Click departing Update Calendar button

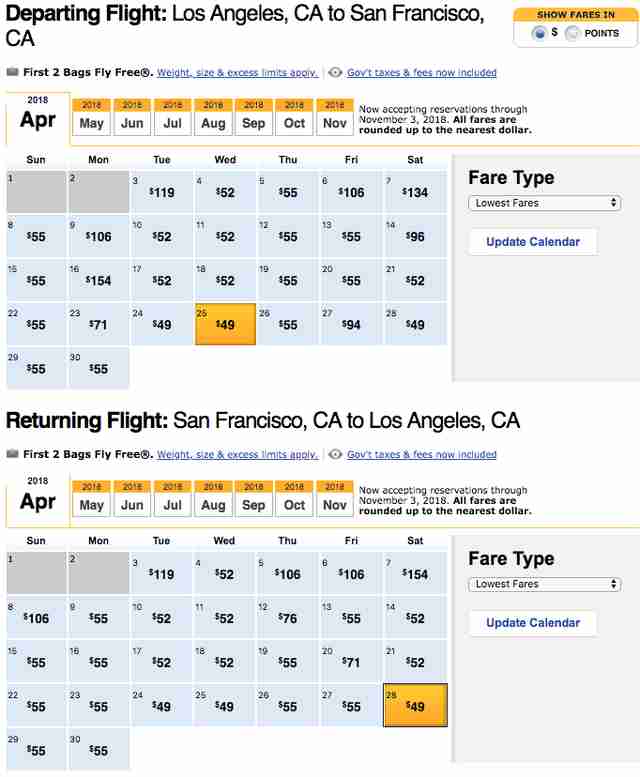coord(533,242)
